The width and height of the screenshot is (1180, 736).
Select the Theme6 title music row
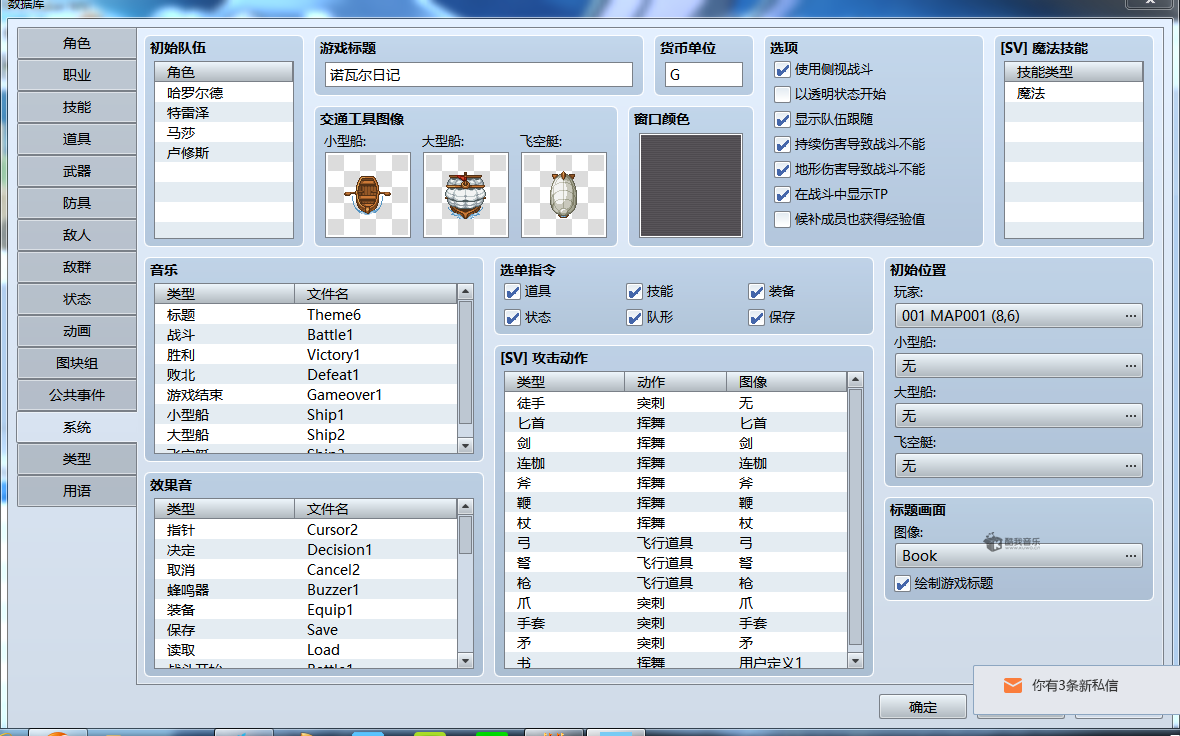point(306,315)
